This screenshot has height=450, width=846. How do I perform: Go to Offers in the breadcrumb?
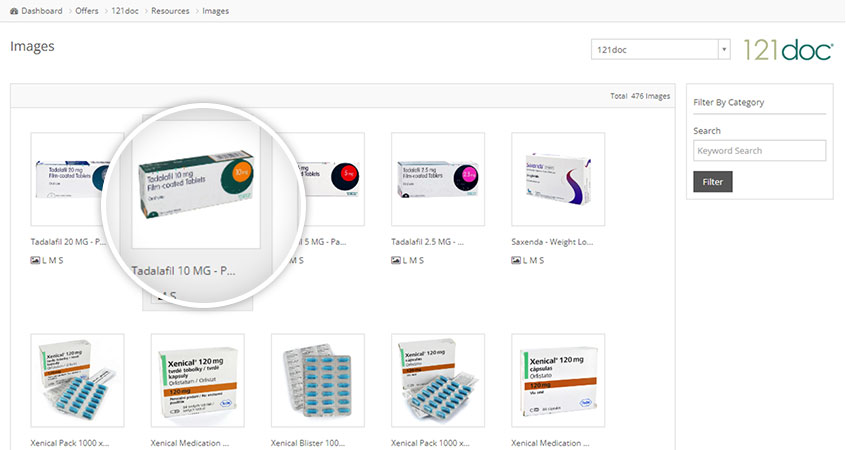click(x=87, y=11)
